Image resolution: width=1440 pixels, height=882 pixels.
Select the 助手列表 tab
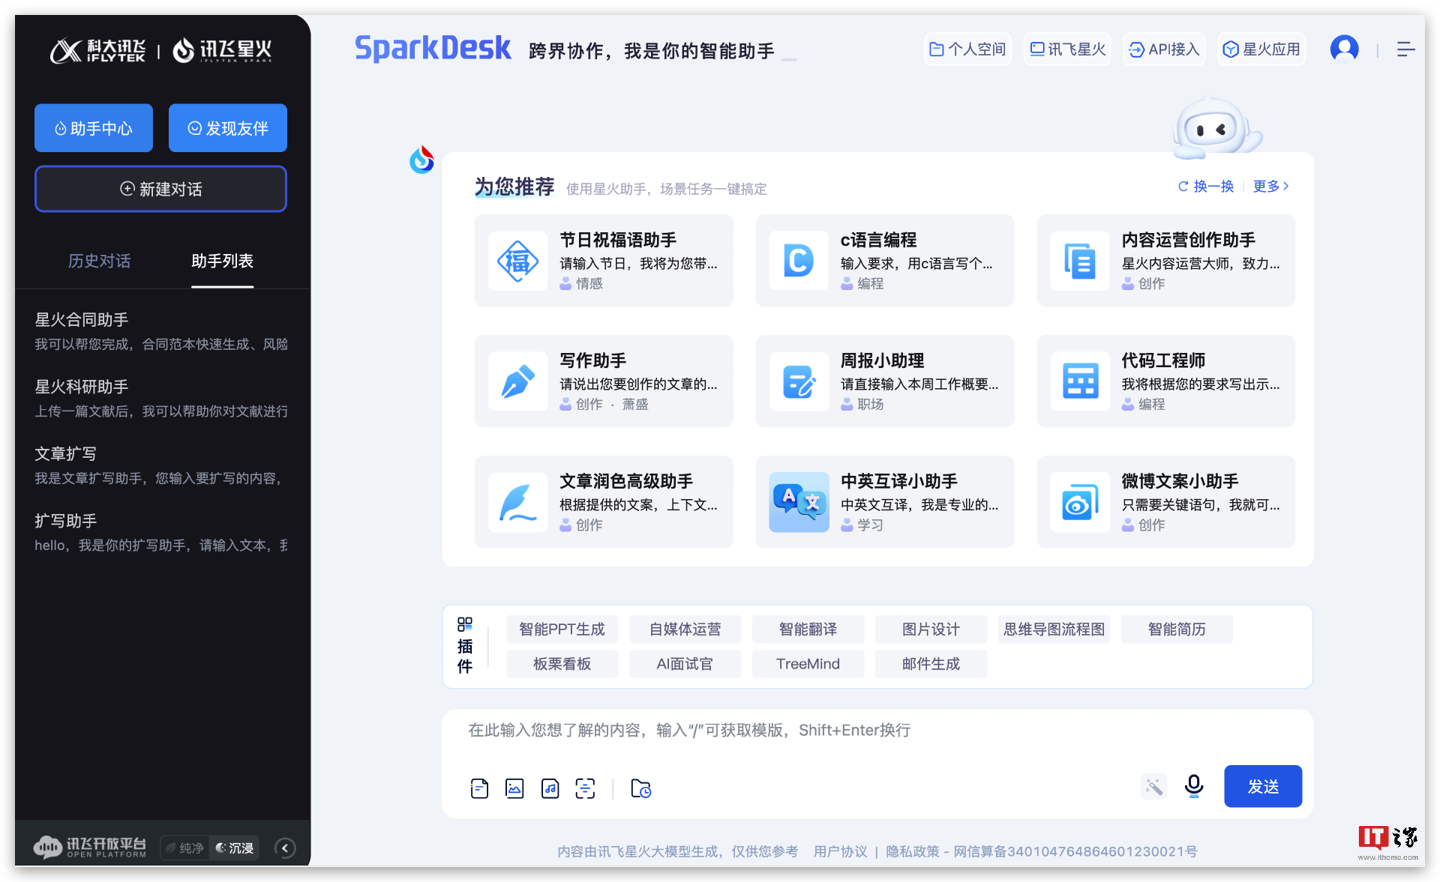pyautogui.click(x=222, y=261)
